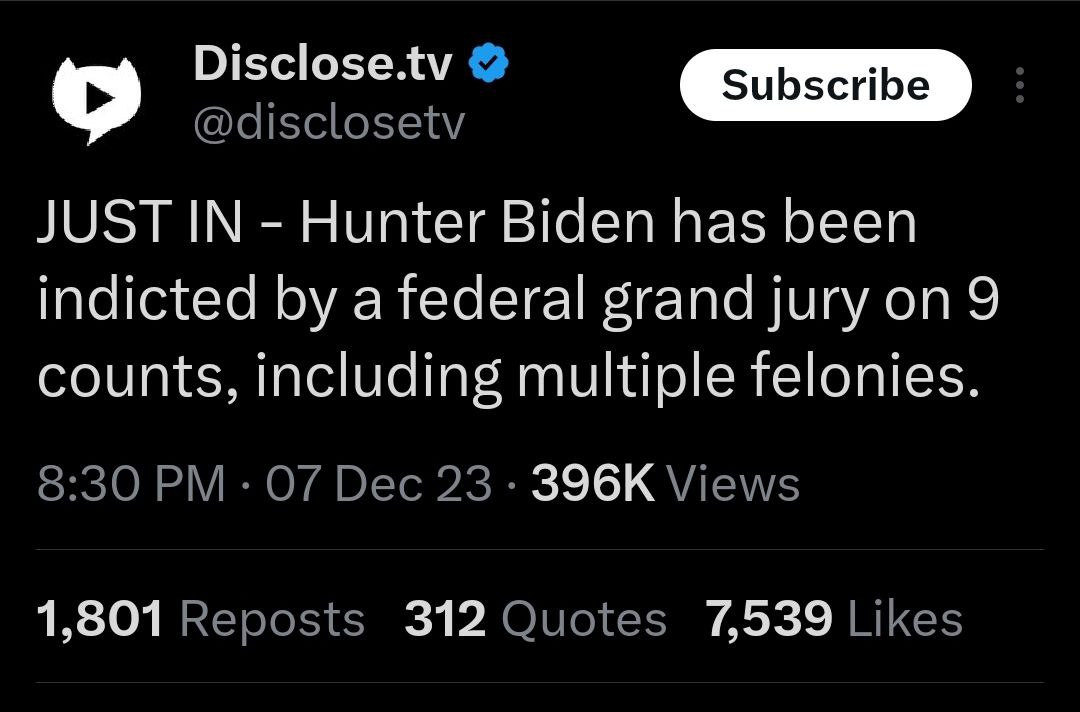This screenshot has width=1080, height=712.
Task: Click the word "Views" label
Action: (x=733, y=484)
